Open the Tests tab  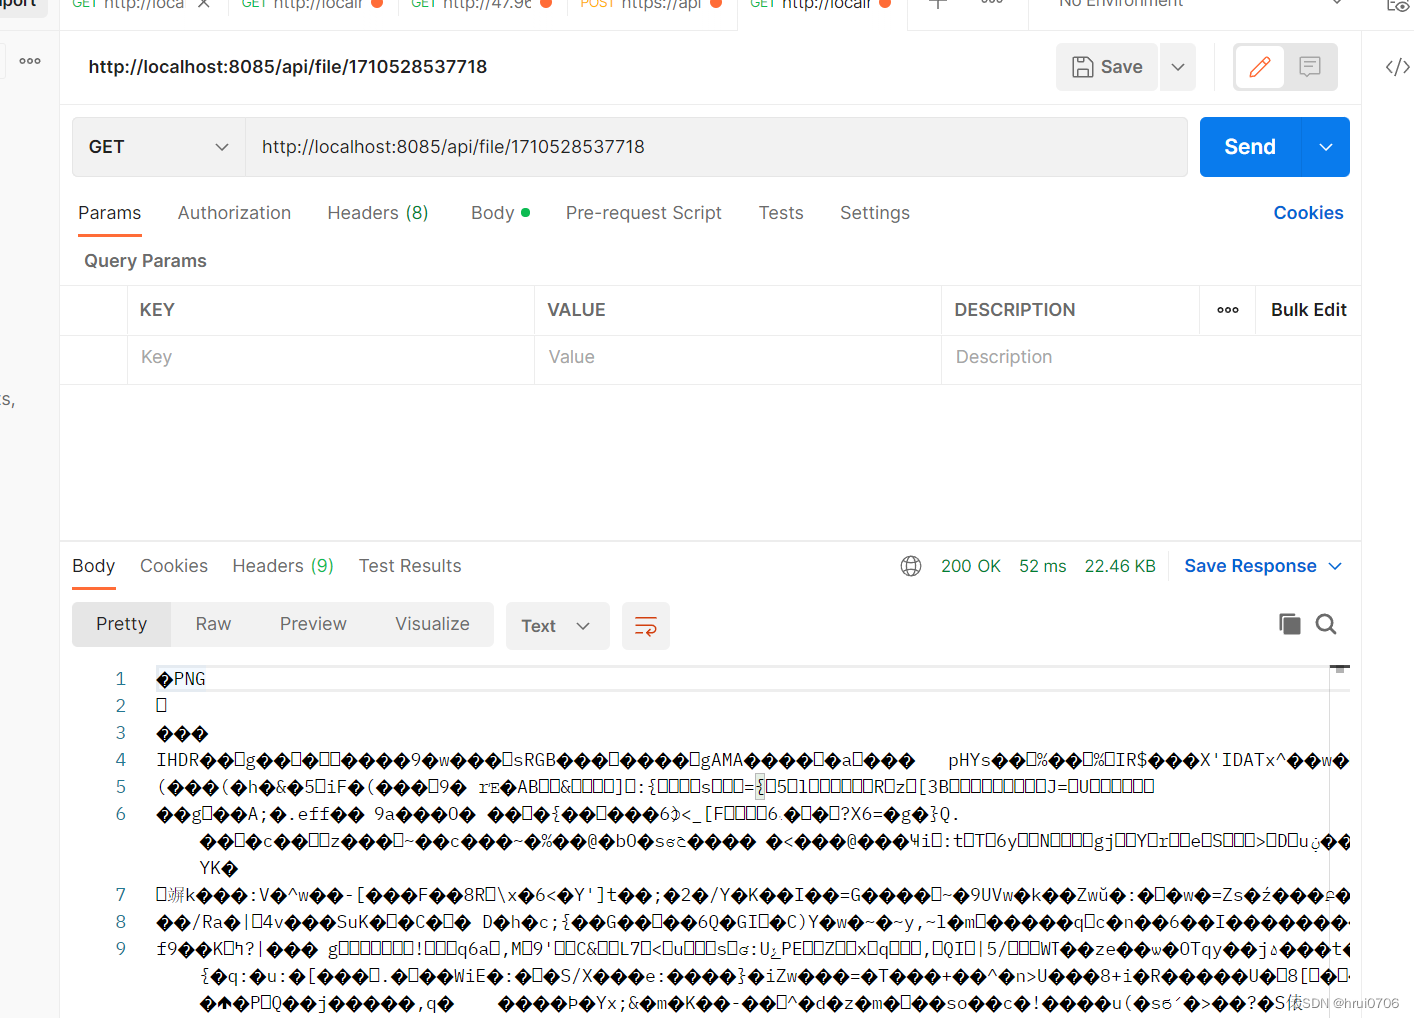781,213
